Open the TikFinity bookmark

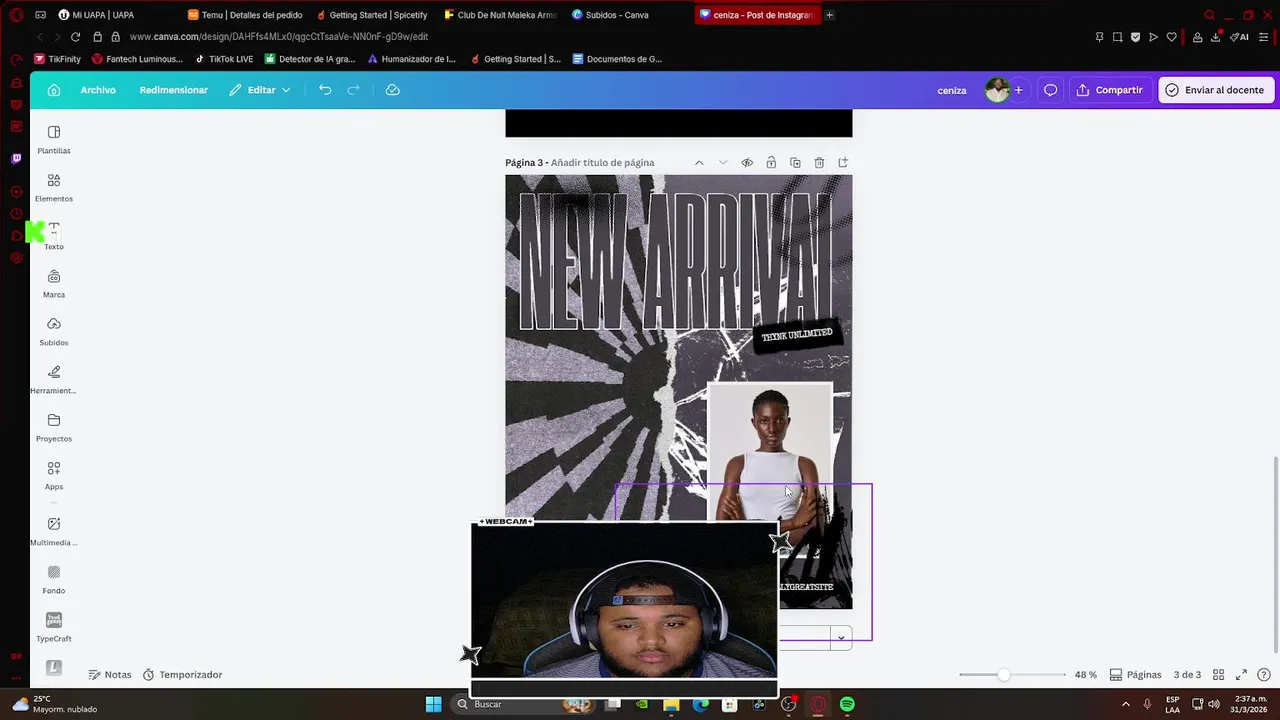(x=57, y=59)
